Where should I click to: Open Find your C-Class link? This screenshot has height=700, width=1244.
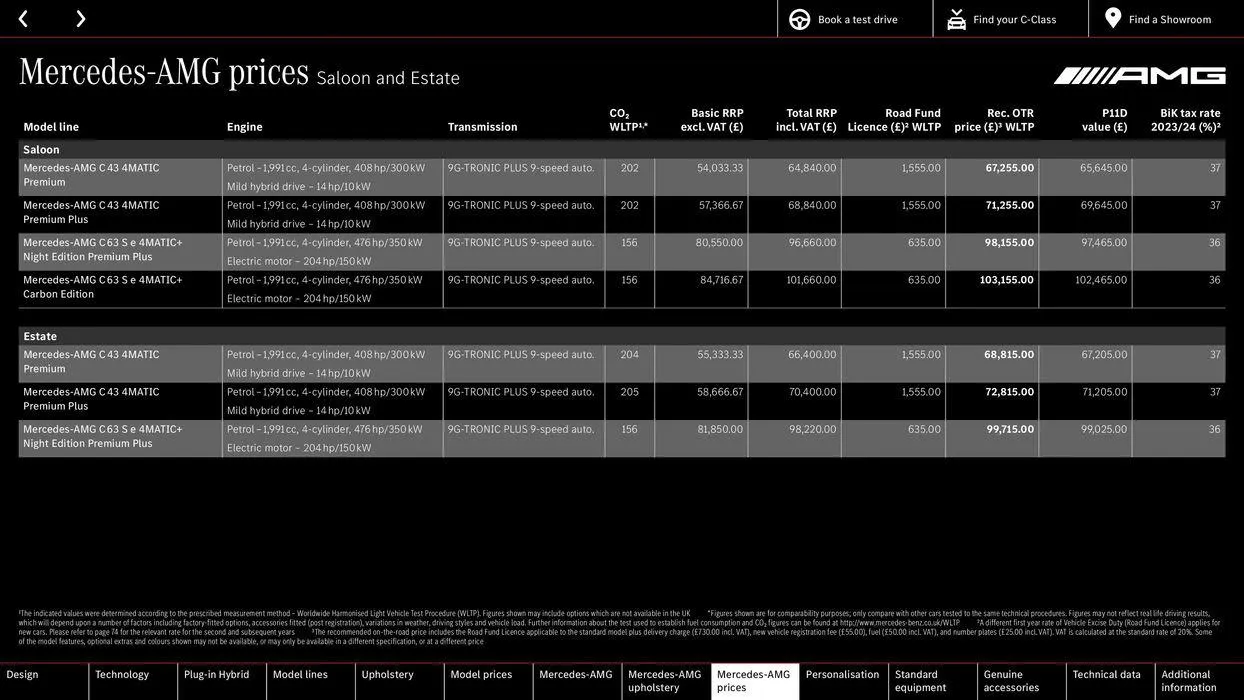pos(1014,19)
